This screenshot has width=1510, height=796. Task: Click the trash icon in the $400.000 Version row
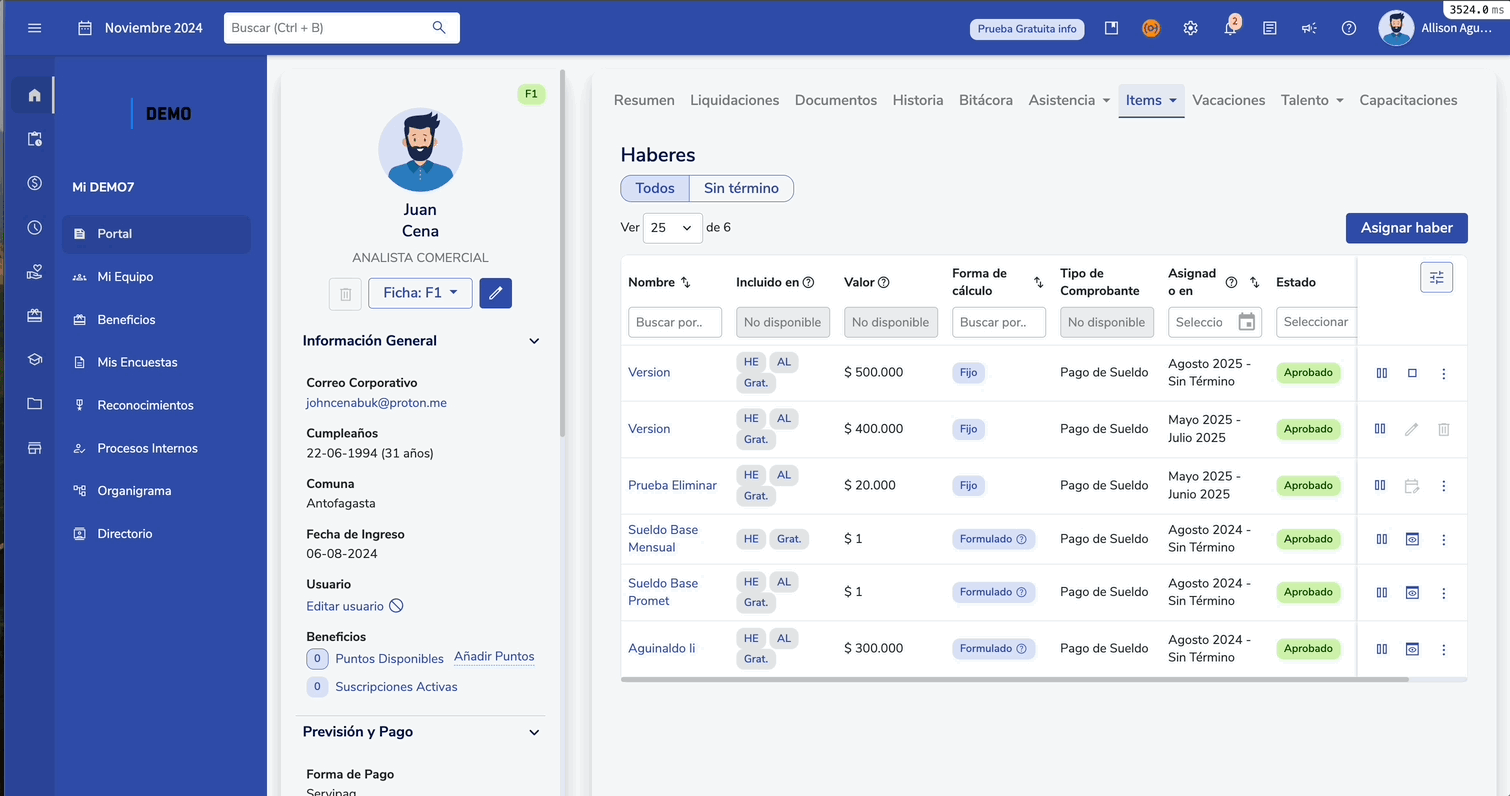click(x=1443, y=429)
